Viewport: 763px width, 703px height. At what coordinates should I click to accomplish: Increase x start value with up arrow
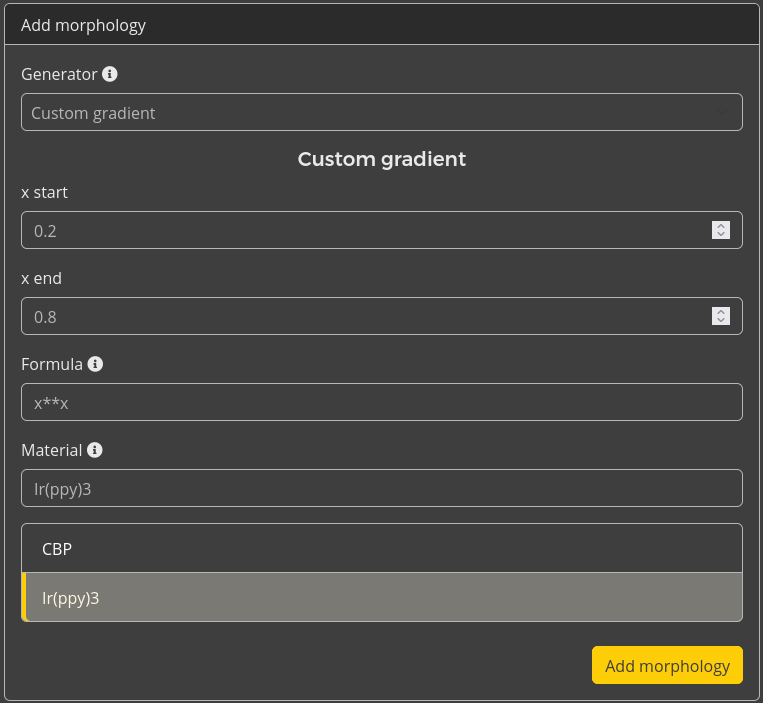click(x=720, y=226)
